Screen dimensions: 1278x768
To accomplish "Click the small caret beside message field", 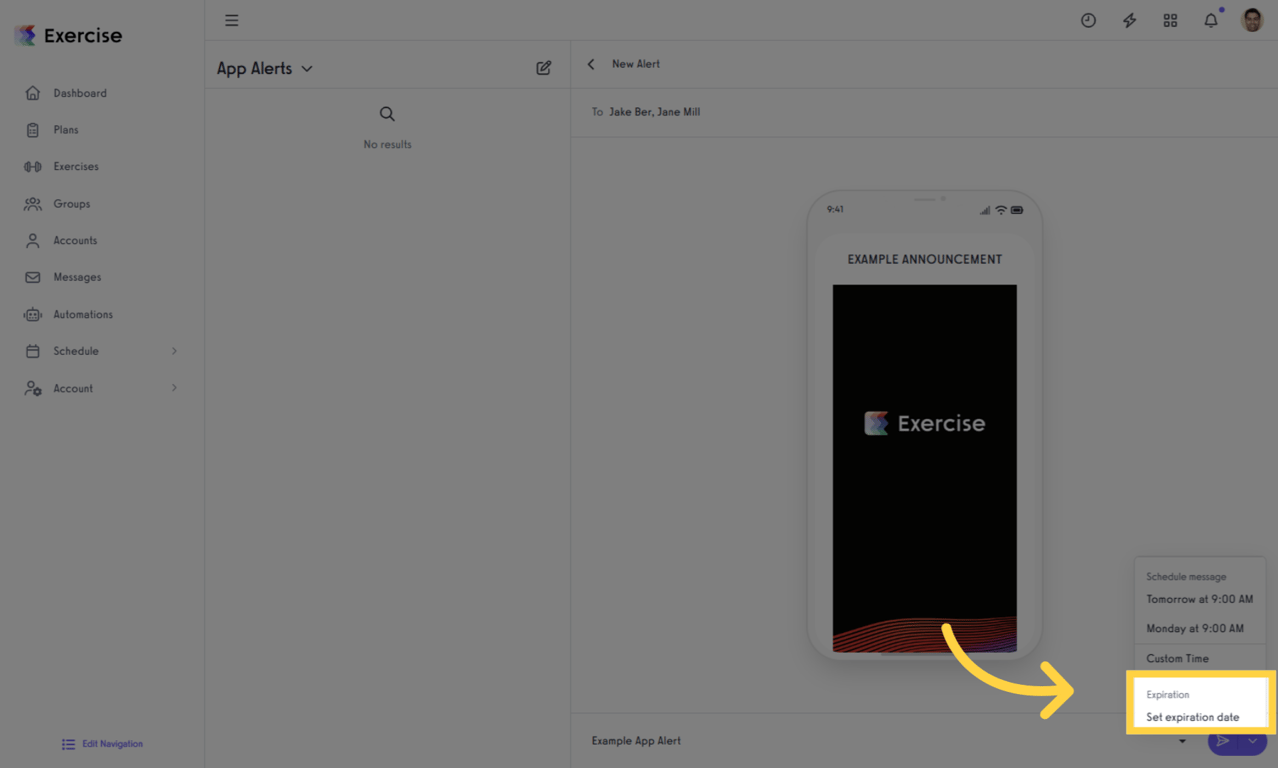I will pos(1182,741).
